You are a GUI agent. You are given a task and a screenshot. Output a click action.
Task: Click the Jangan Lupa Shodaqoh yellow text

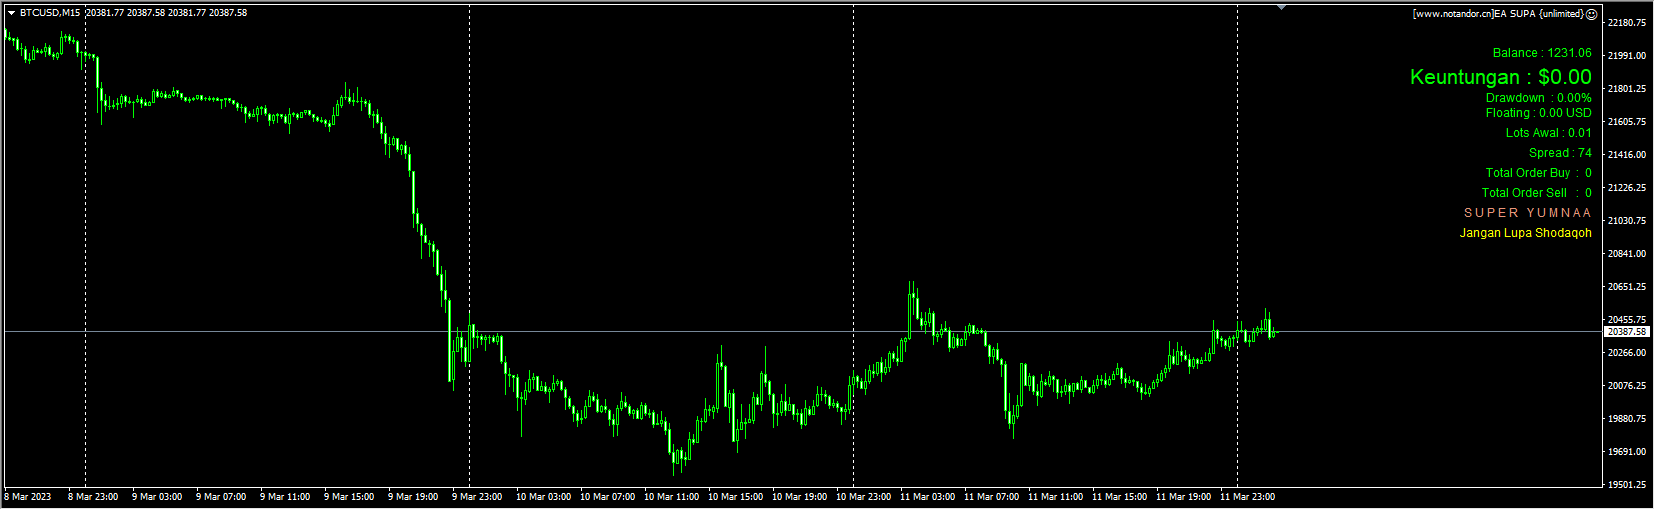pos(1525,233)
